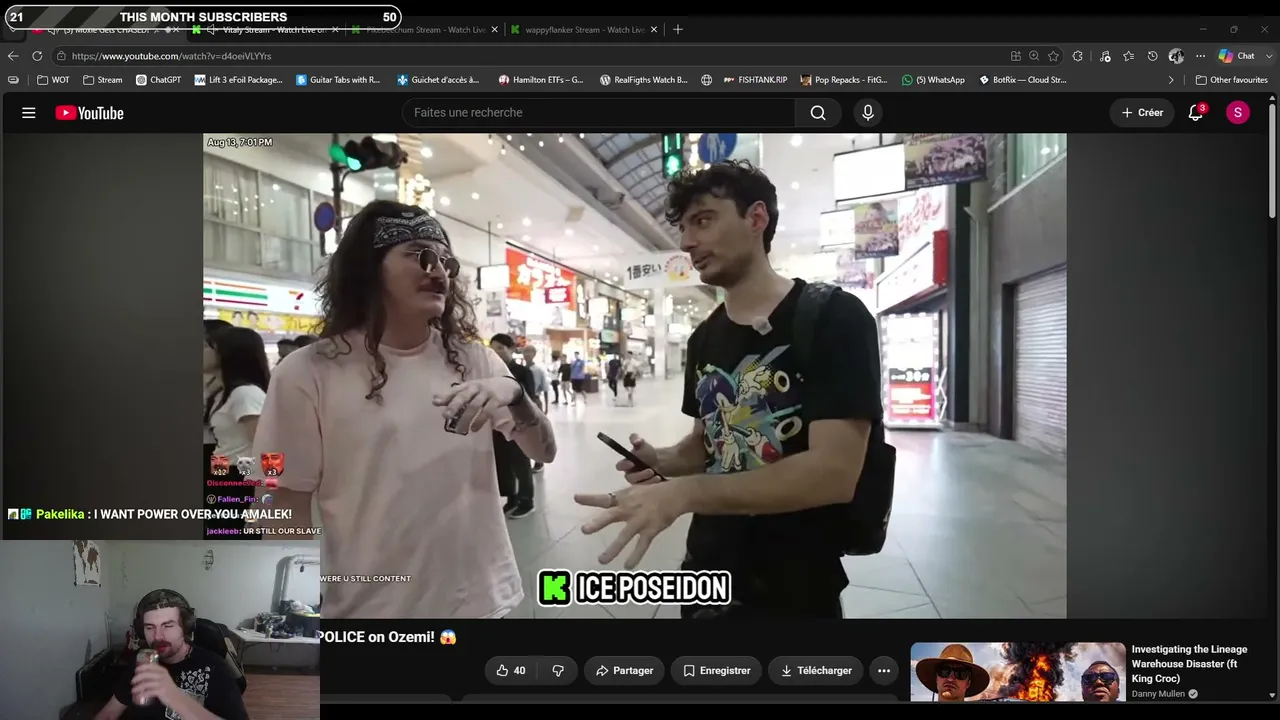Switch to the wappyflanker Stream tab
This screenshot has height=720, width=1280.
pyautogui.click(x=584, y=30)
